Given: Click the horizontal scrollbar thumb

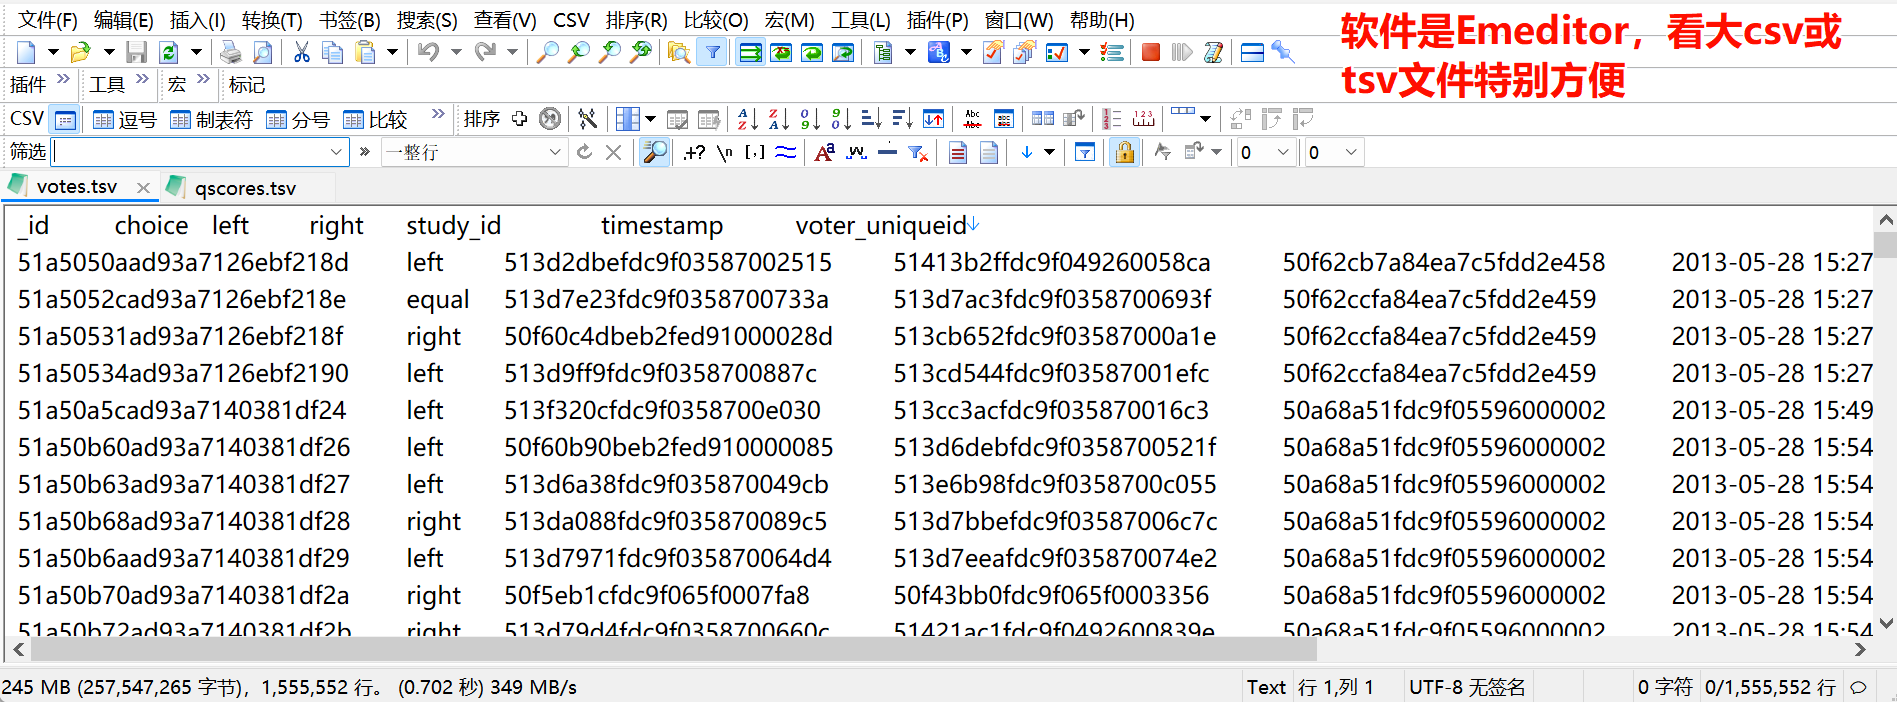Looking at the screenshot, I should click(672, 649).
